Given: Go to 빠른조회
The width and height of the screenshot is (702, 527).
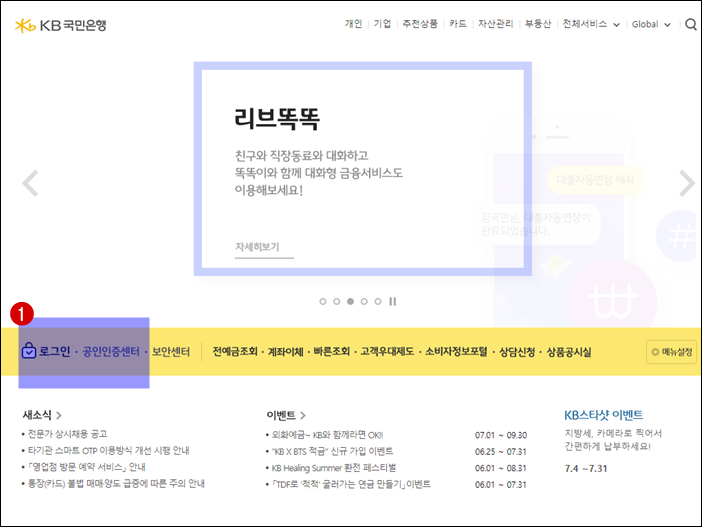Looking at the screenshot, I should tap(331, 351).
